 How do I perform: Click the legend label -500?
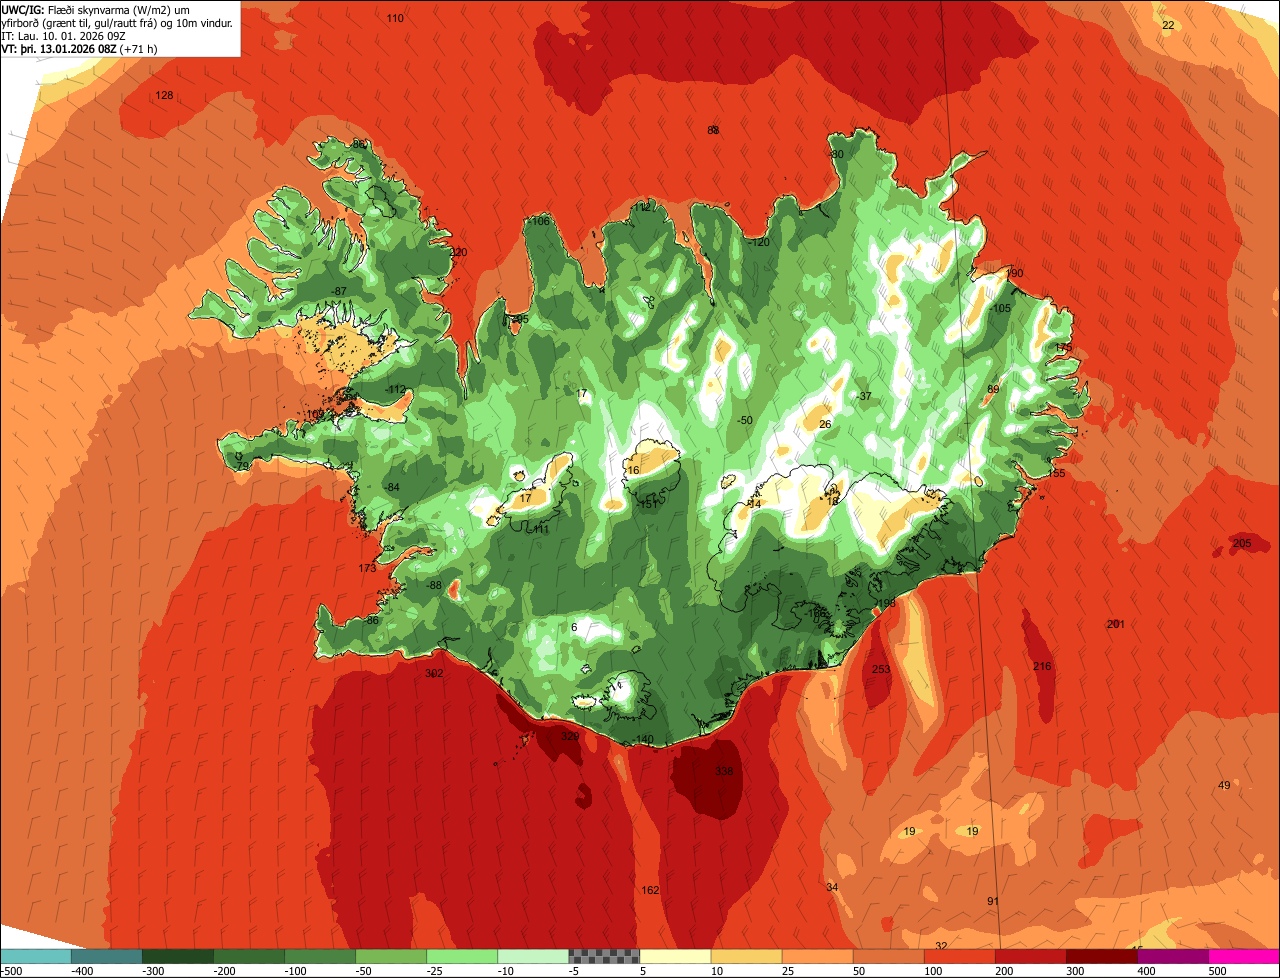pyautogui.click(x=13, y=971)
